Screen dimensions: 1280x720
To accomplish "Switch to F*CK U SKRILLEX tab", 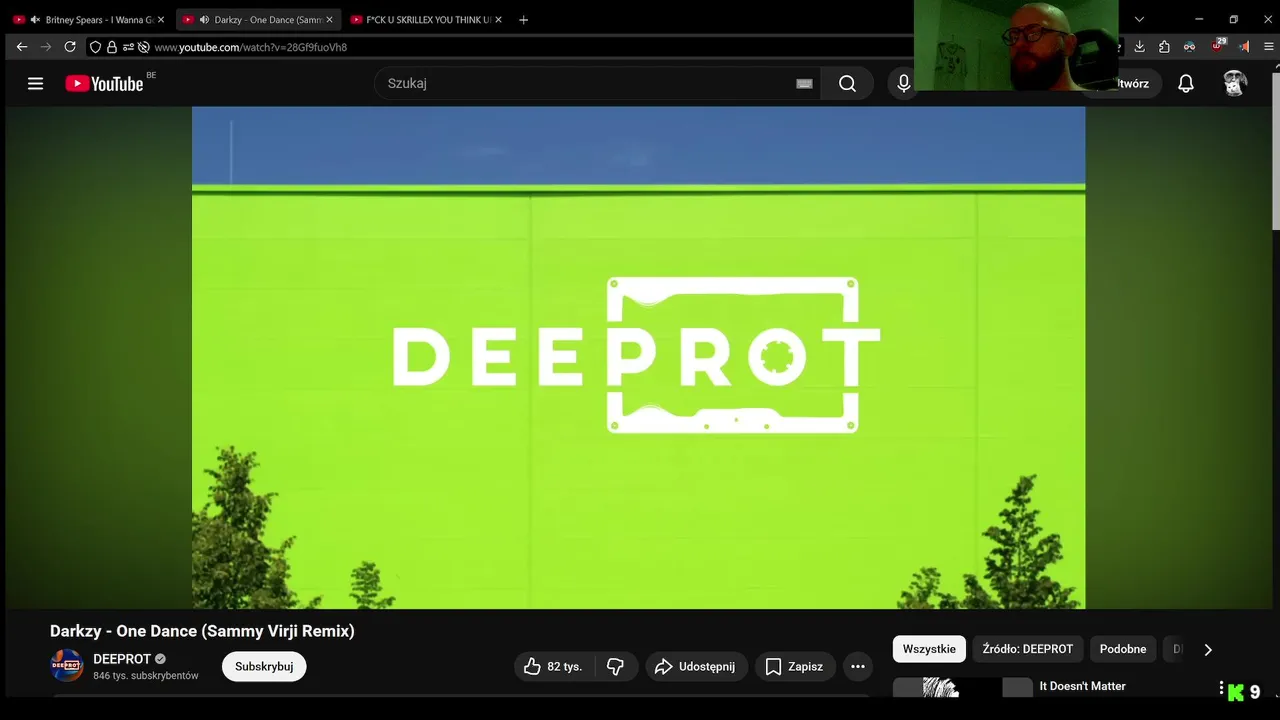I will (x=428, y=20).
